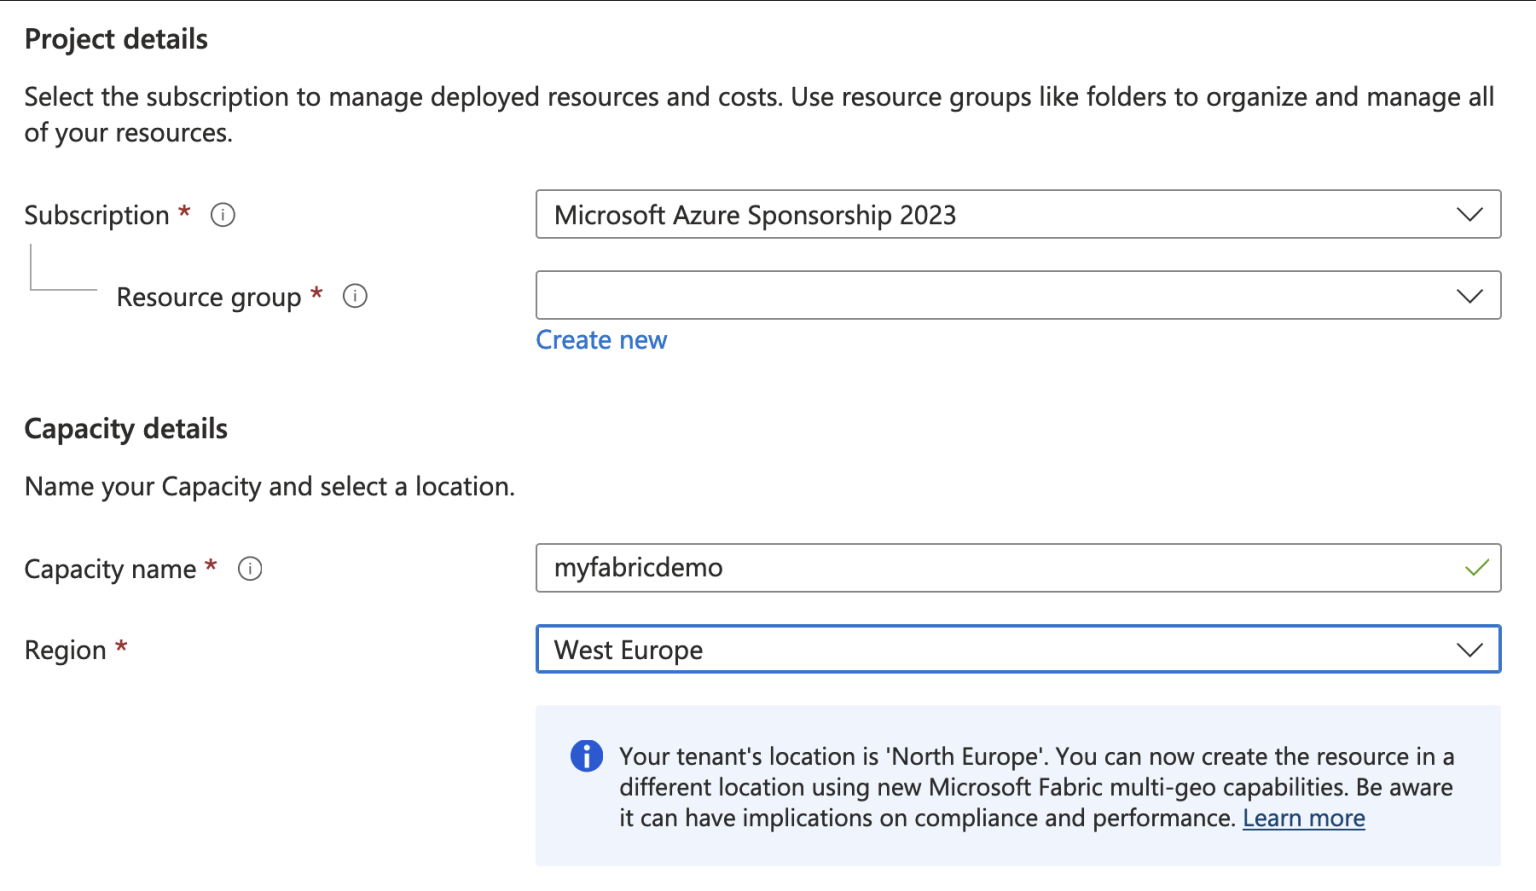Click the Region field label
1536x891 pixels.
coord(65,650)
